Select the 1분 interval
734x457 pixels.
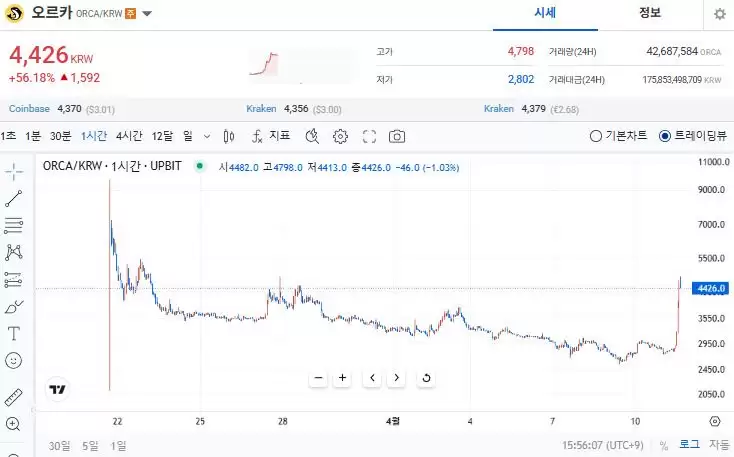click(x=33, y=136)
